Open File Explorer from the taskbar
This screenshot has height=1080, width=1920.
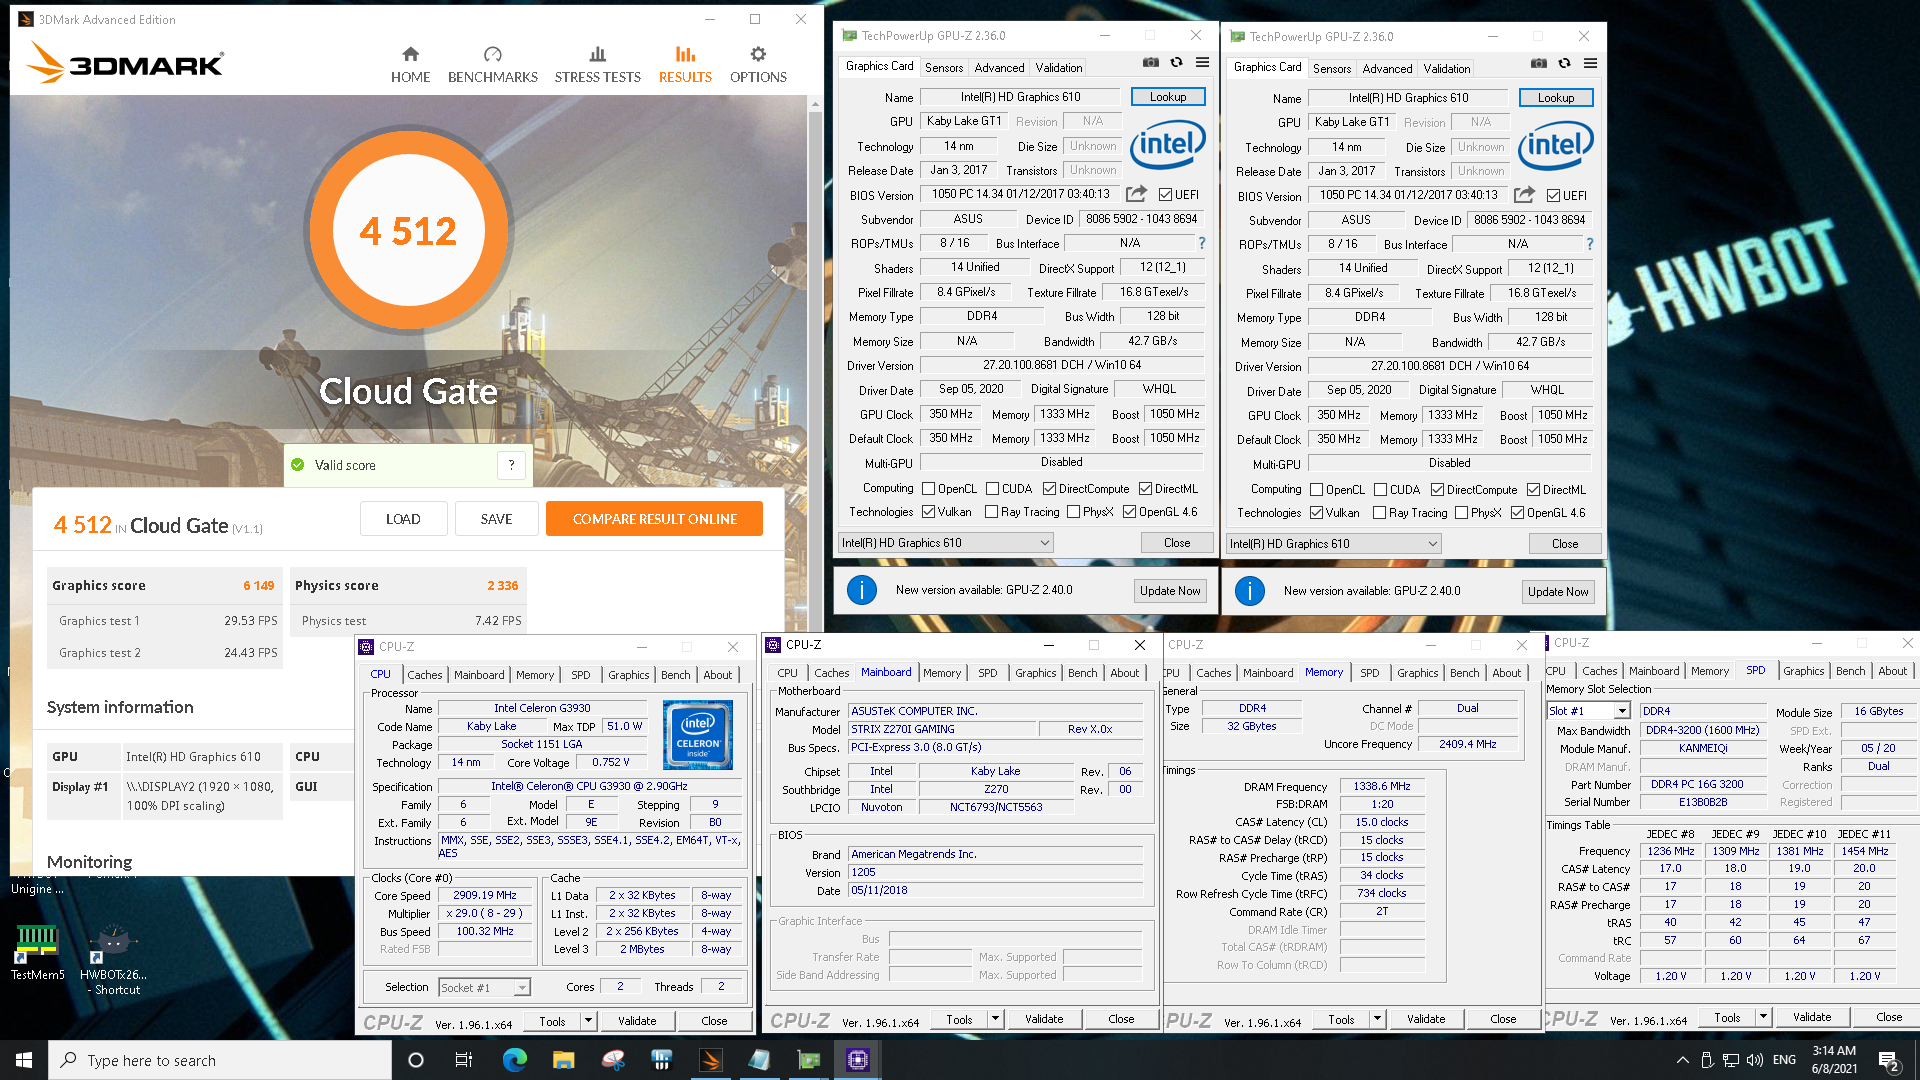(x=563, y=1060)
